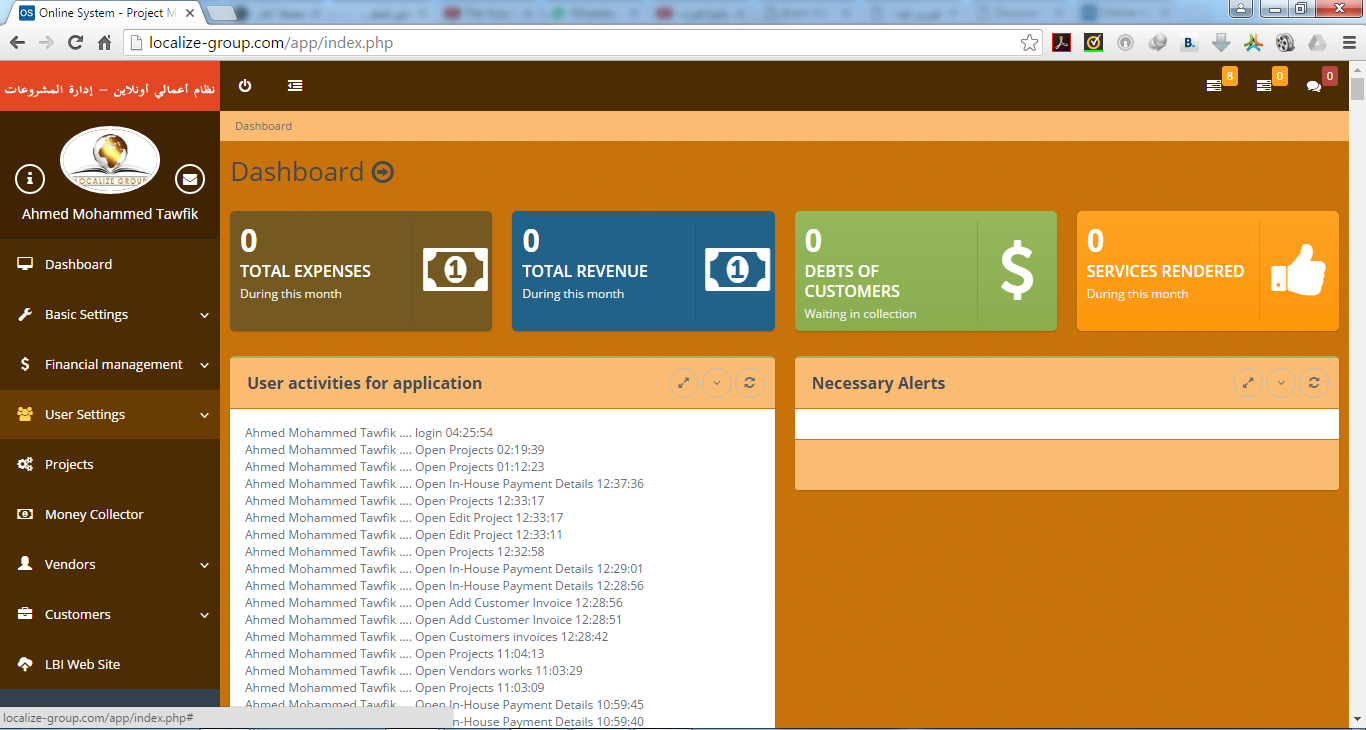Expand the Financial management submenu

pyautogui.click(x=110, y=365)
